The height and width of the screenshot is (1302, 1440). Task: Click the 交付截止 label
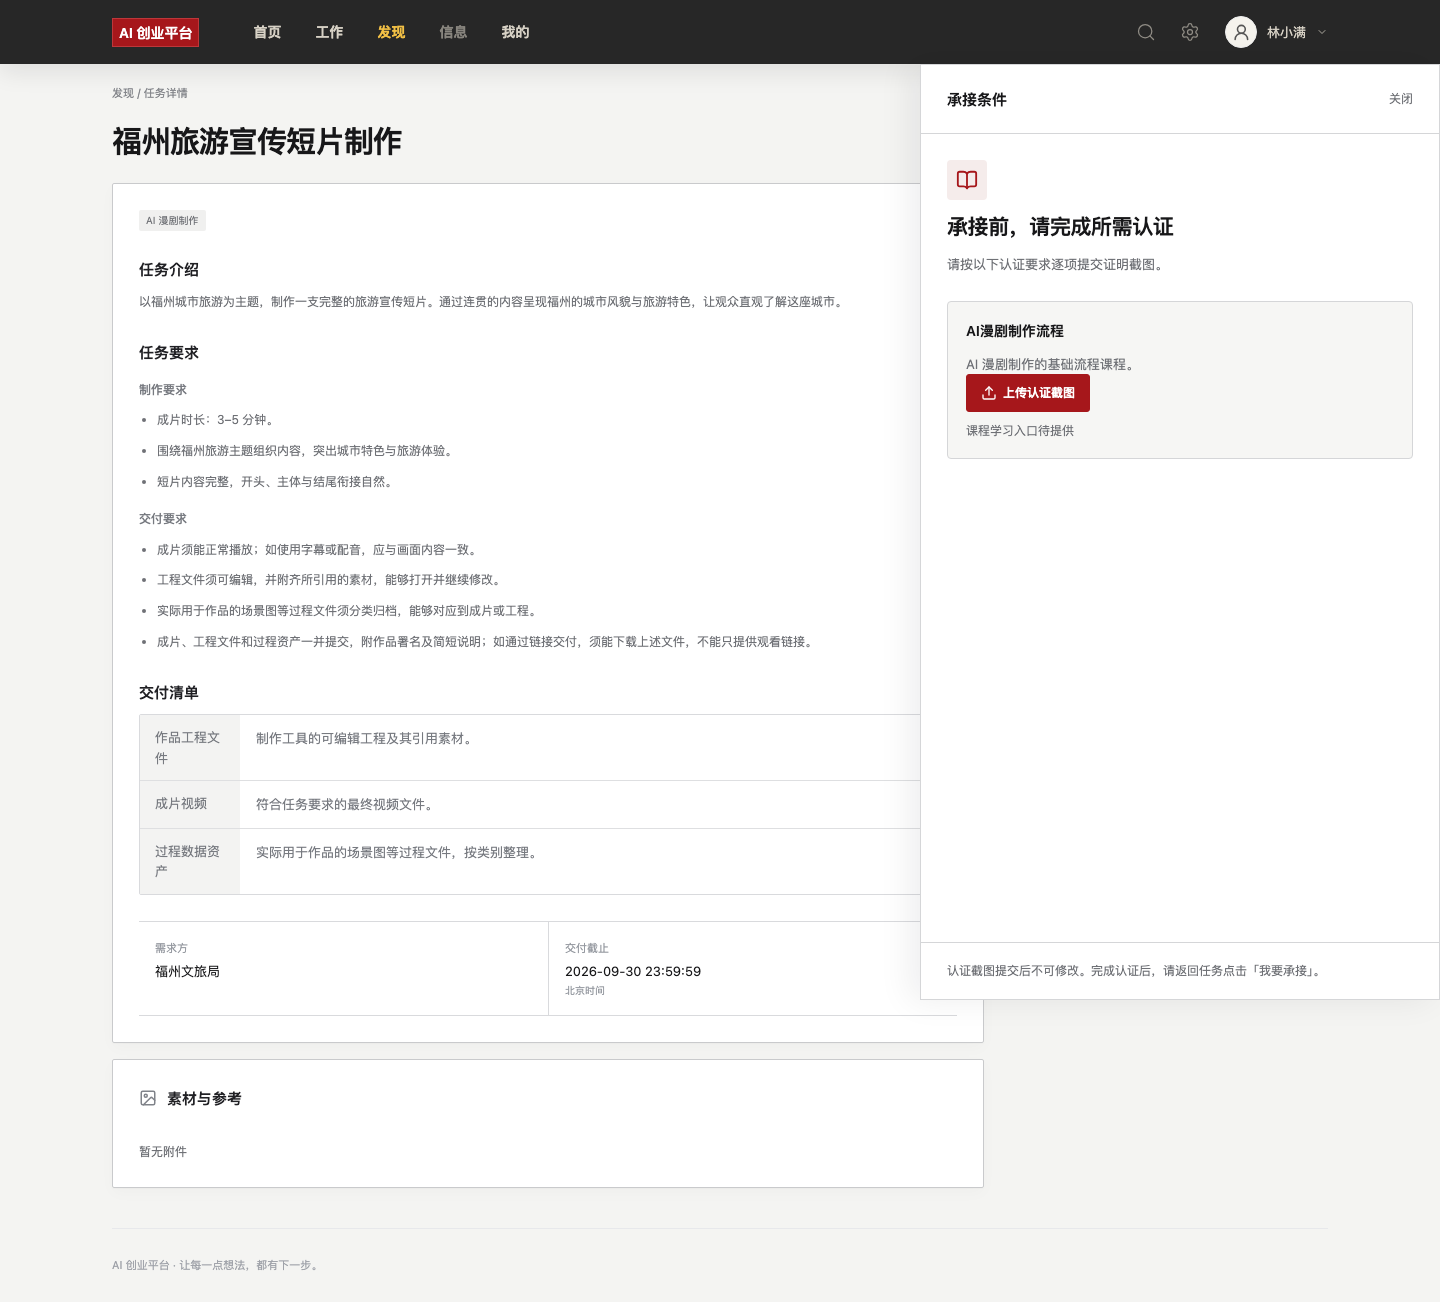pyautogui.click(x=587, y=948)
